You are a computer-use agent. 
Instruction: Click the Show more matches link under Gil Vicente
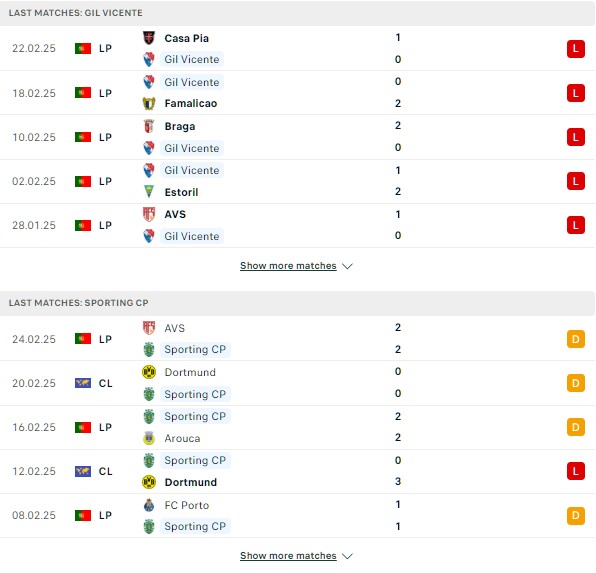click(x=288, y=266)
